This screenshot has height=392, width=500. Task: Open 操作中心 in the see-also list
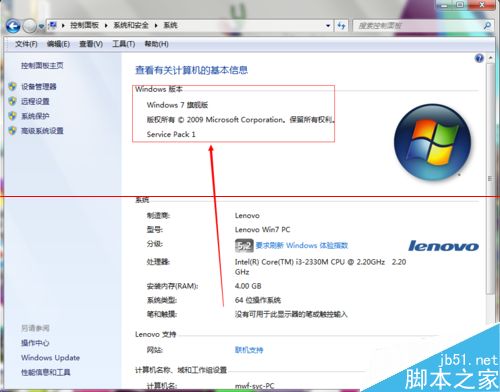(x=35, y=343)
